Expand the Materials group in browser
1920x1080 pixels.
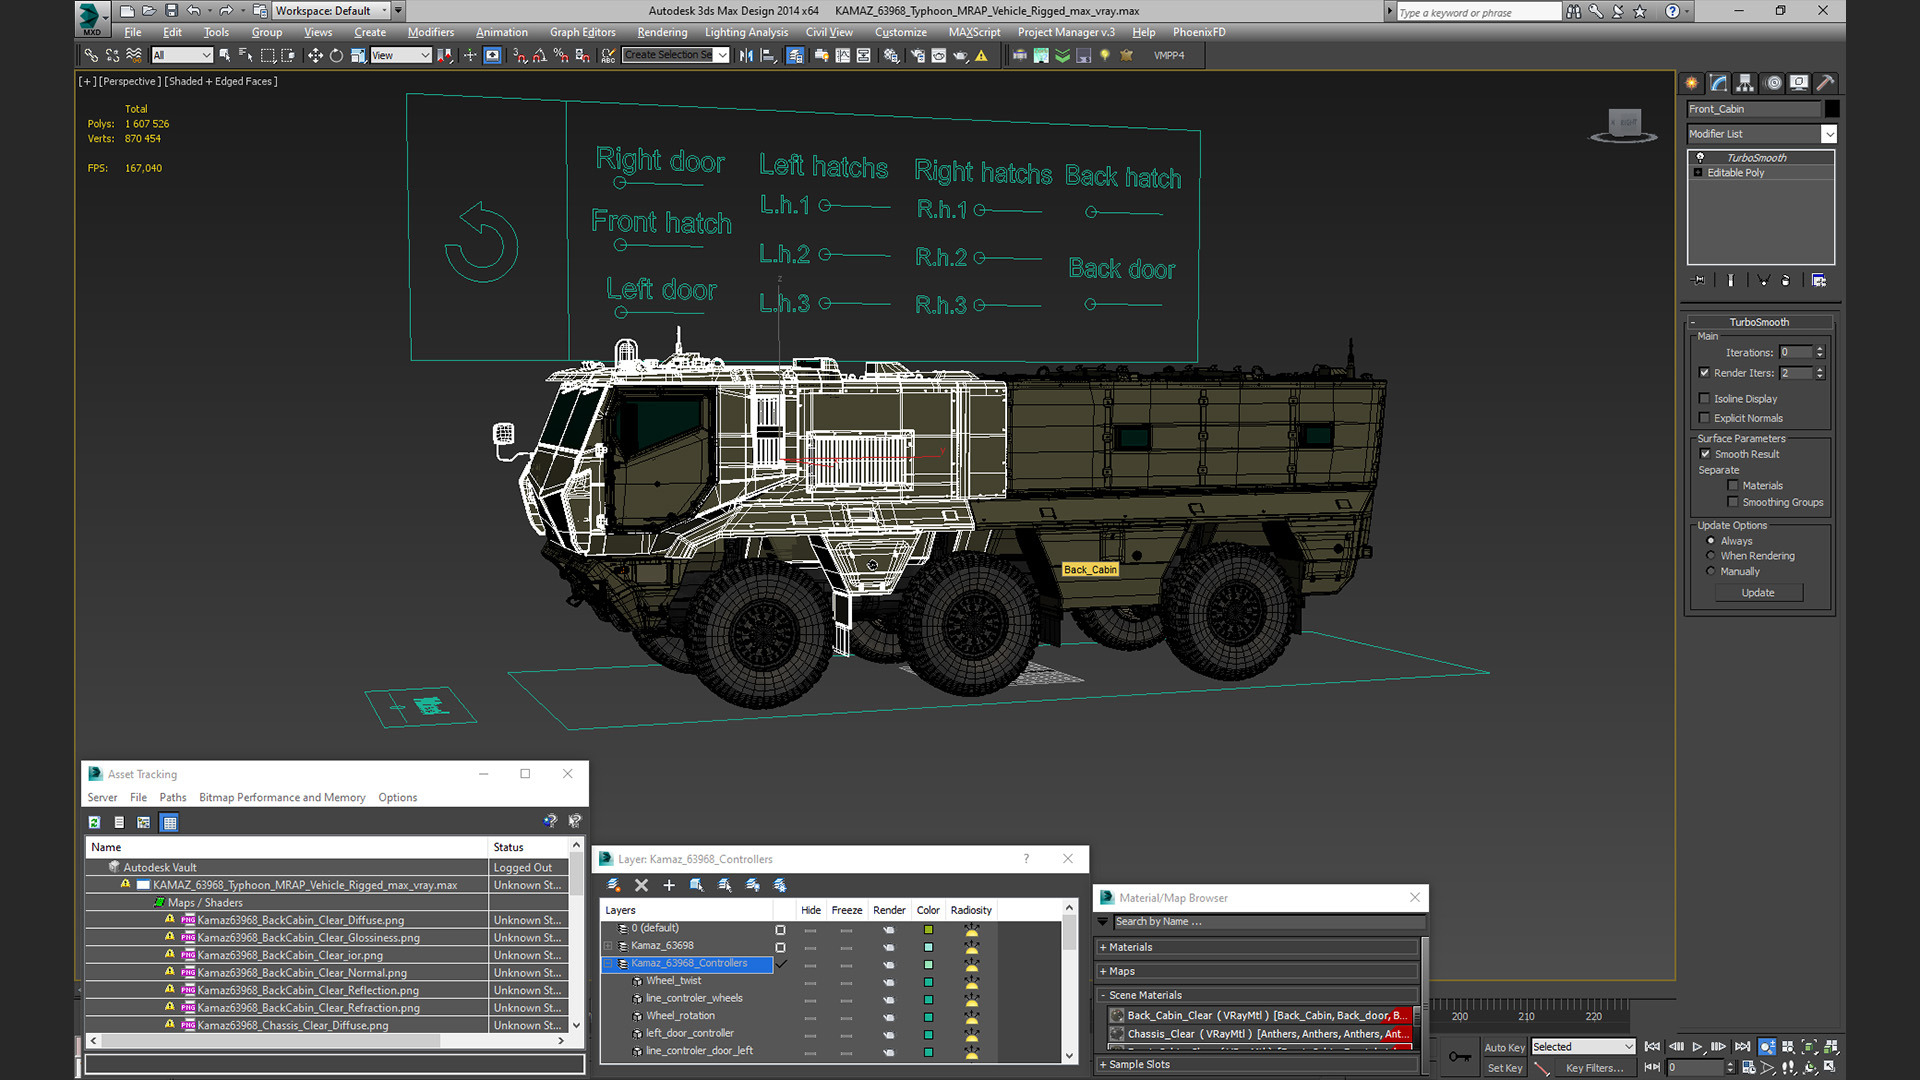(1103, 947)
